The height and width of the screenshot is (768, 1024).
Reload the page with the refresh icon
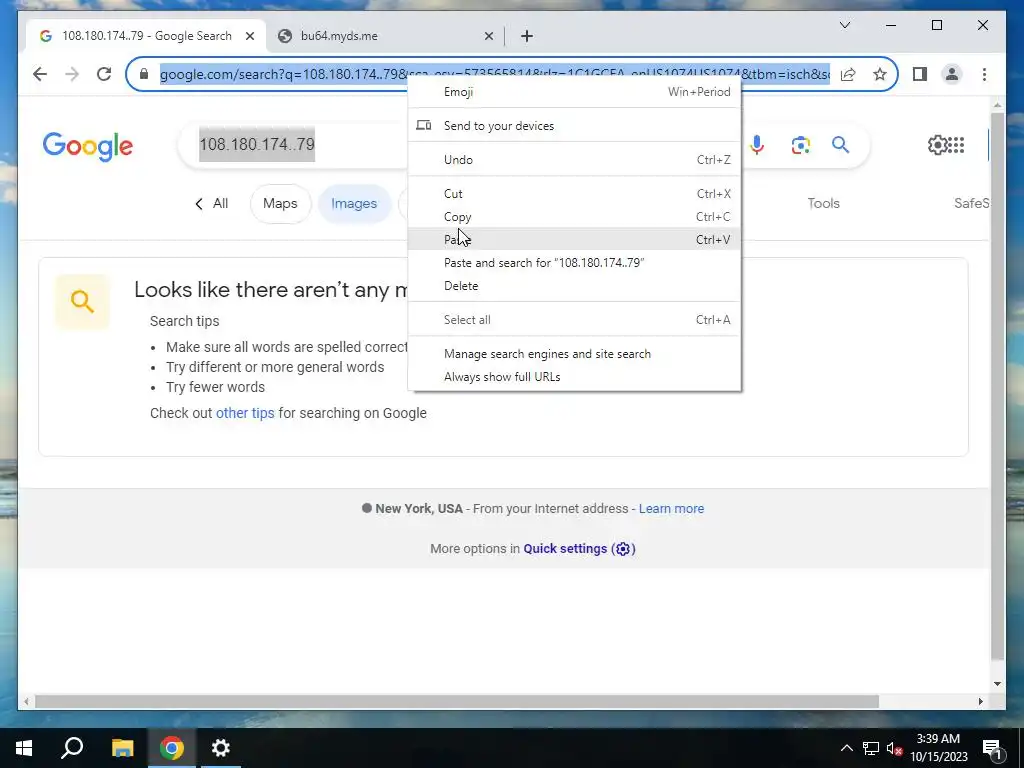point(104,74)
